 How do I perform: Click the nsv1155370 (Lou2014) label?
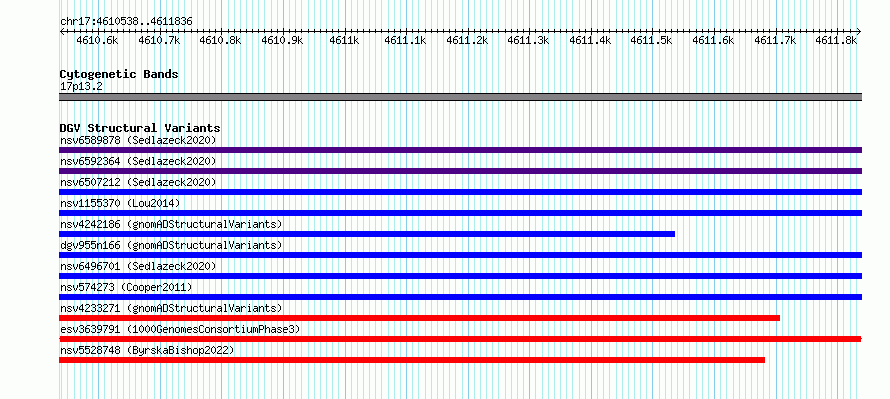tap(120, 203)
